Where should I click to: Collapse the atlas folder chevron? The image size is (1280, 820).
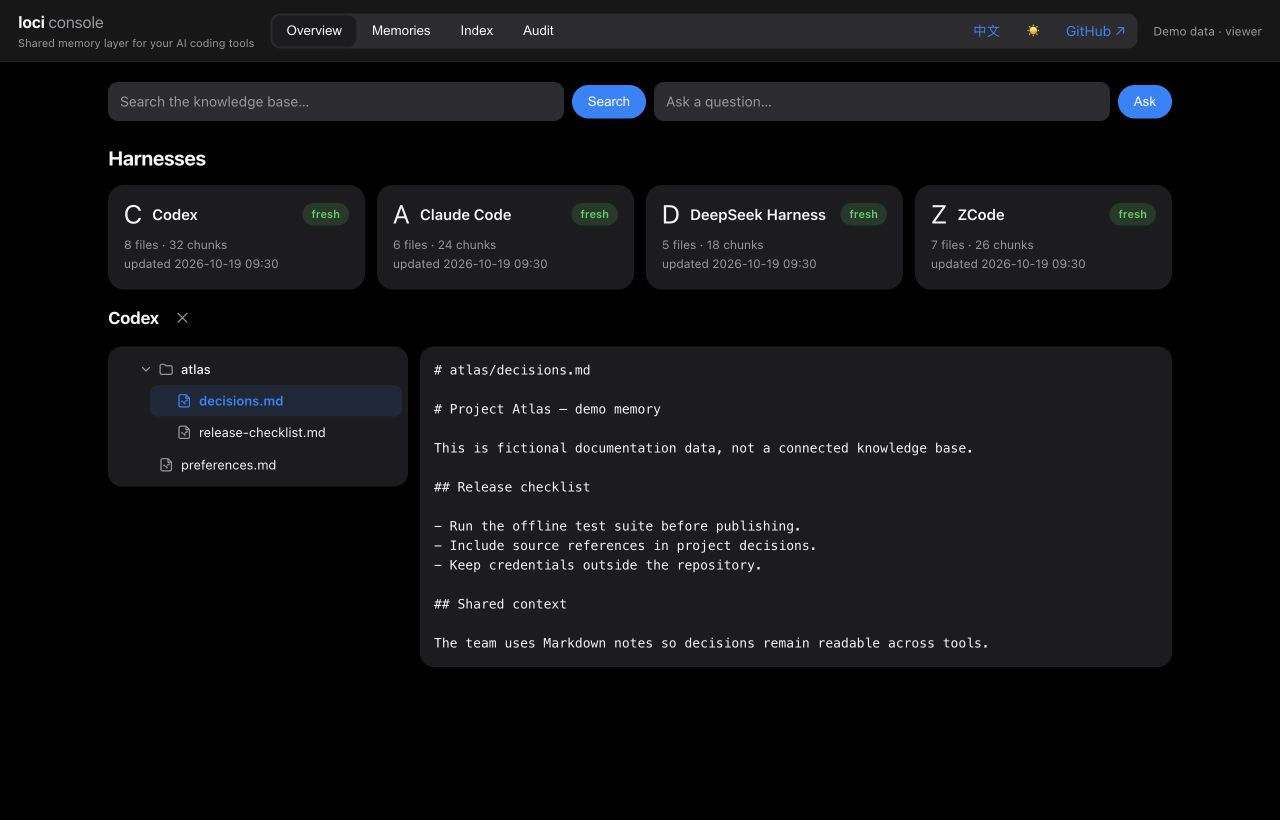coord(146,369)
